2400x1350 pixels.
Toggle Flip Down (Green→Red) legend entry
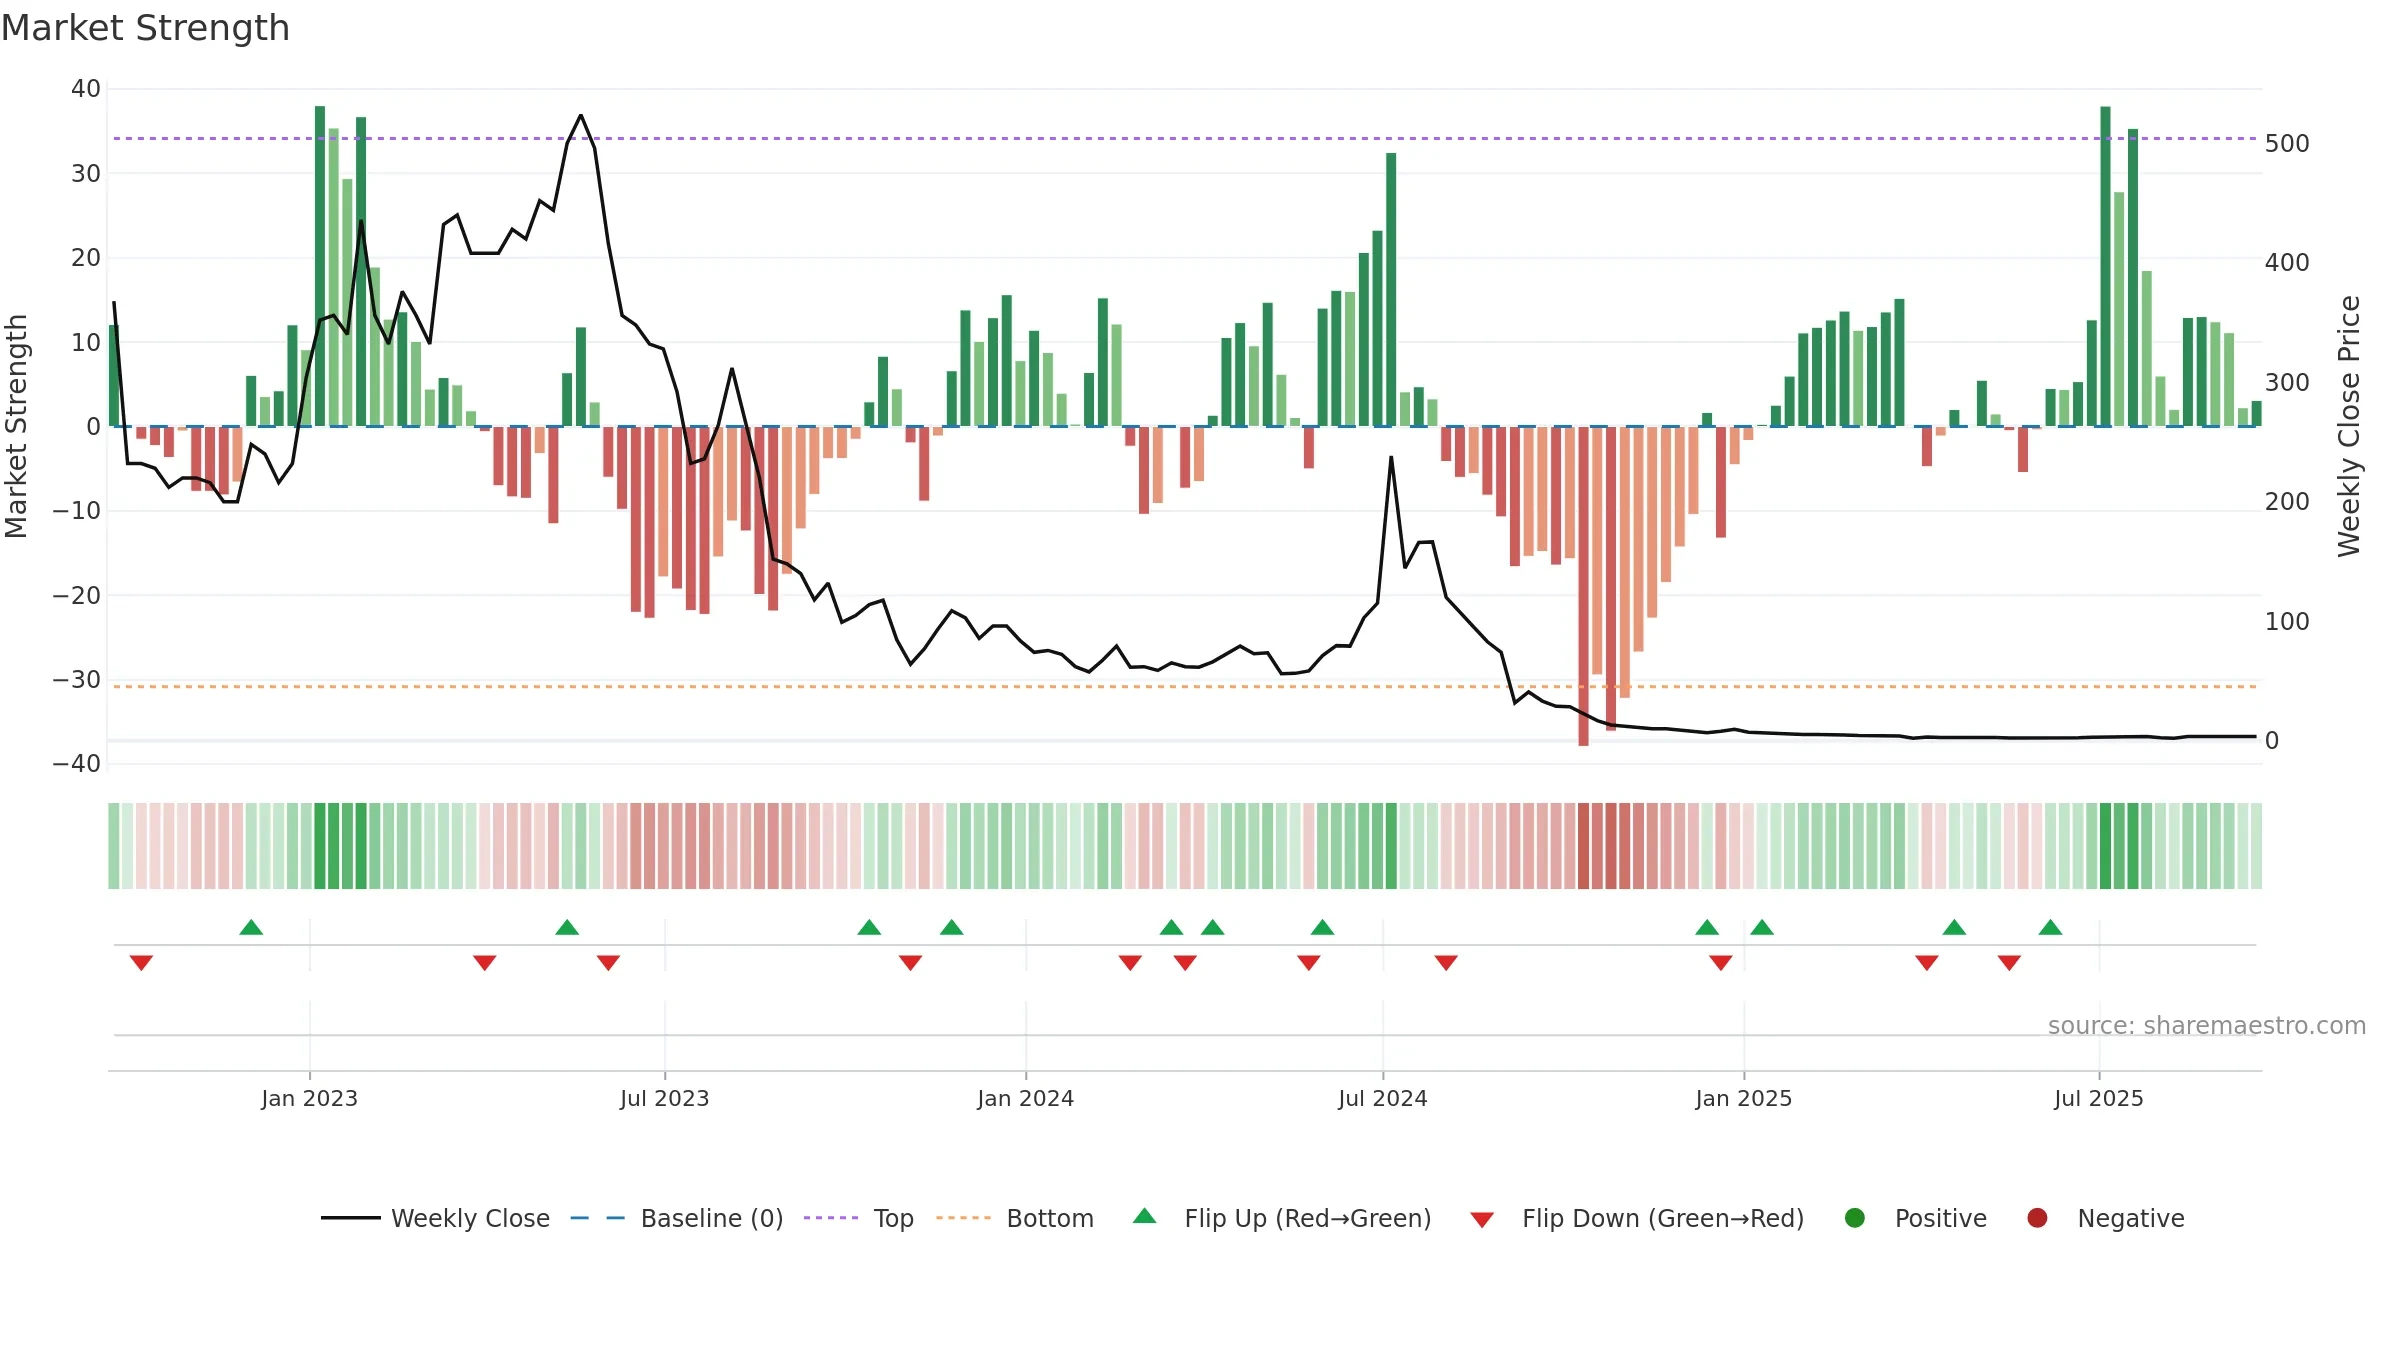(1637, 1218)
